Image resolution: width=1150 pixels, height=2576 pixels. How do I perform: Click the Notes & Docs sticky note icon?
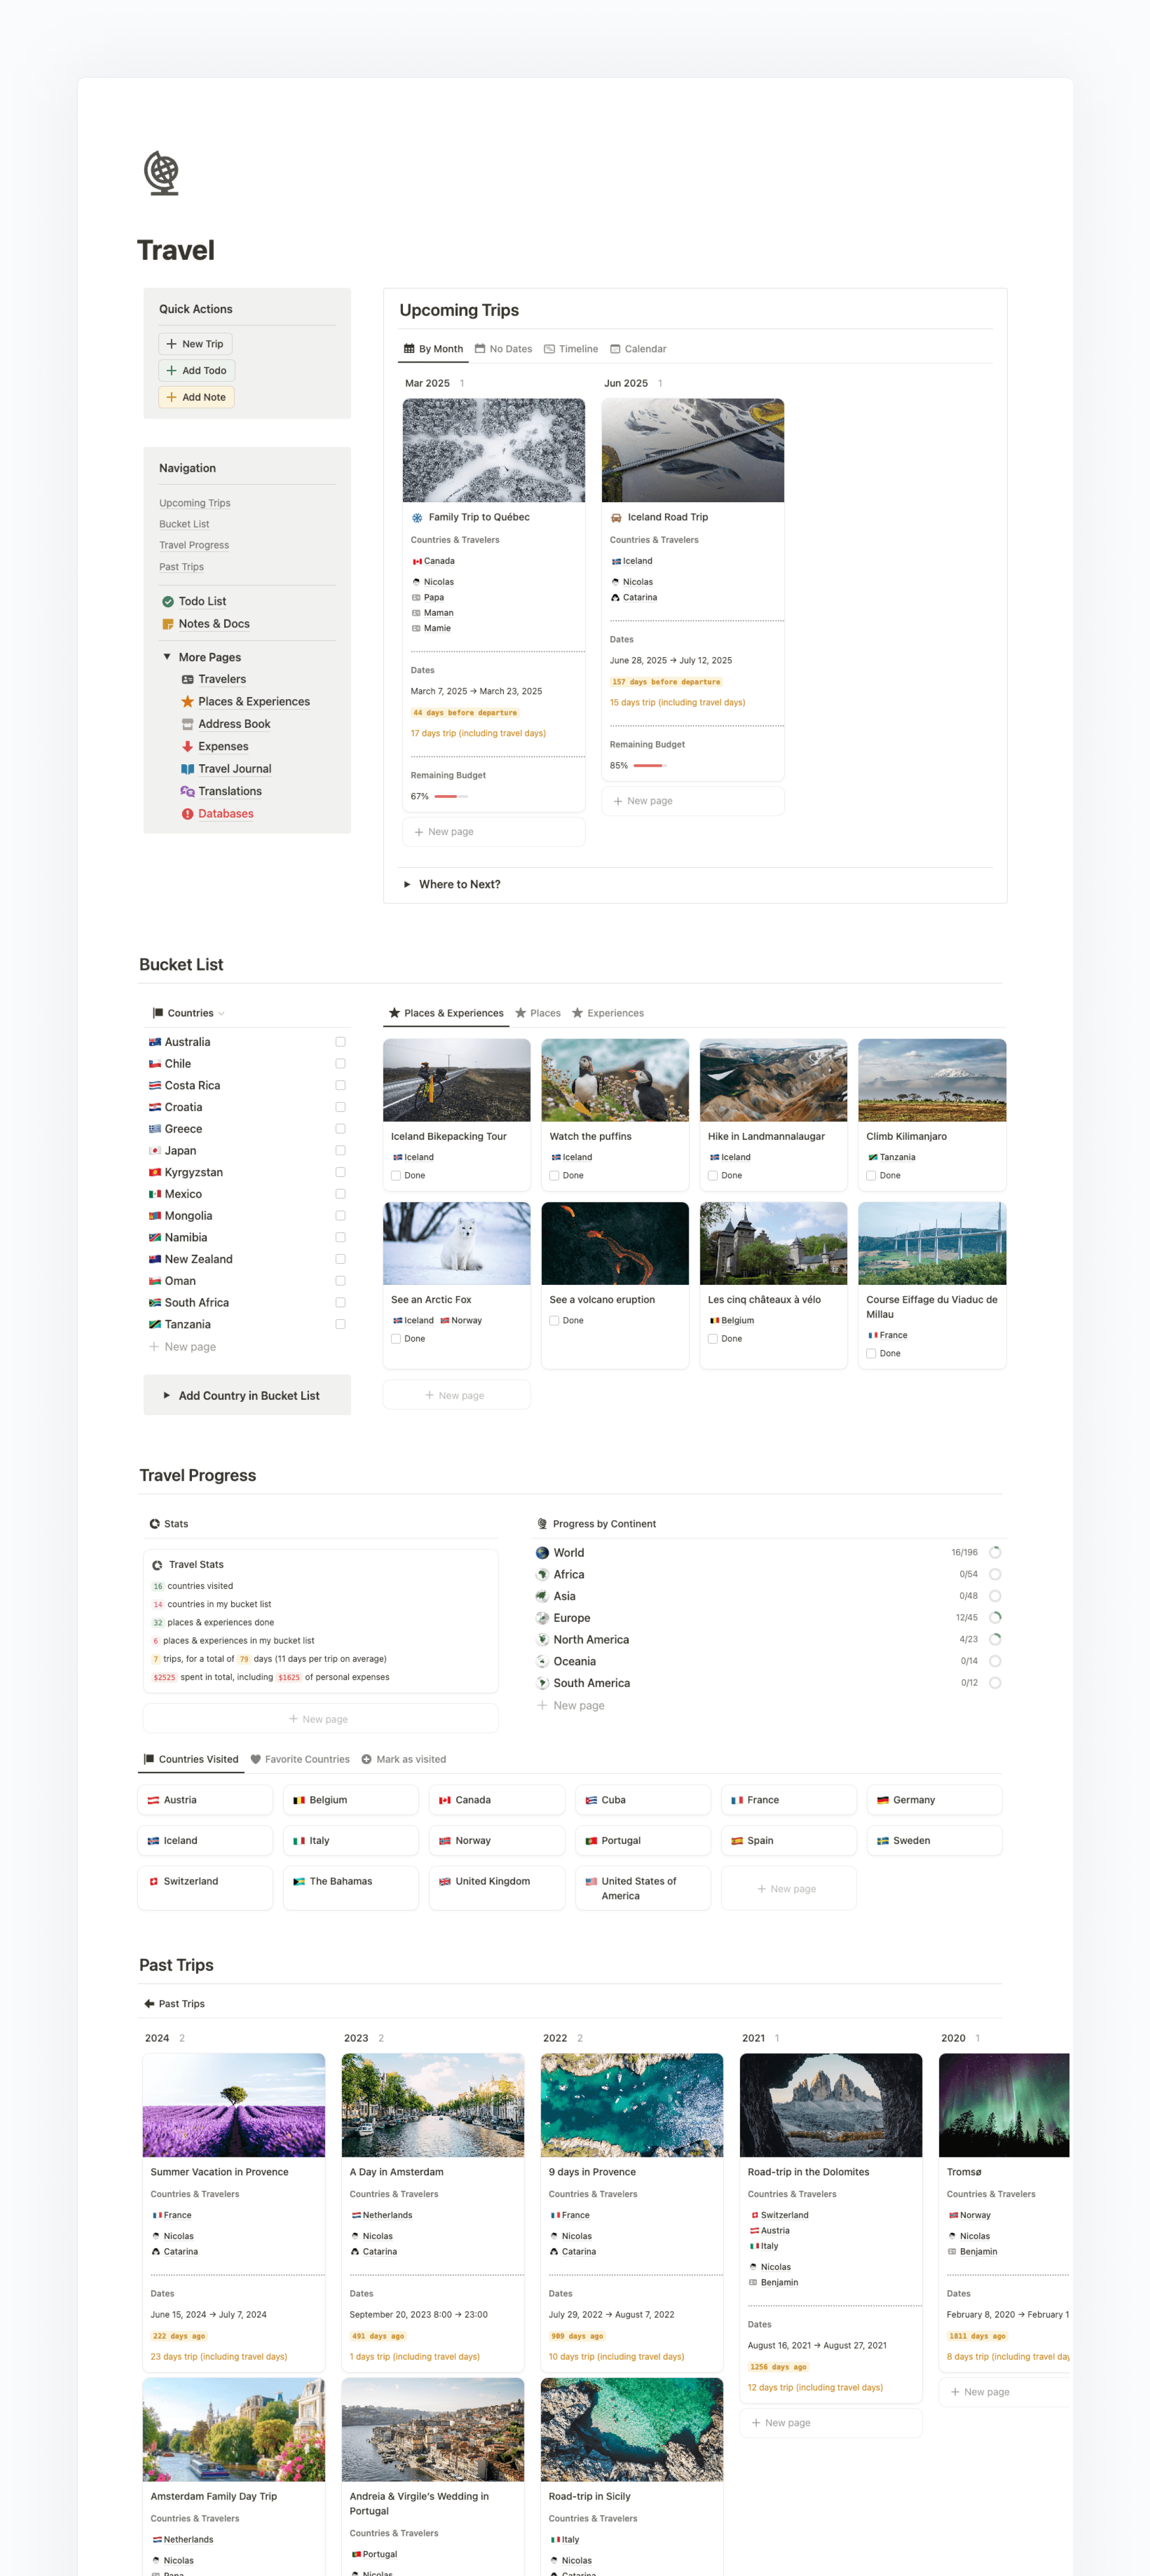(168, 624)
